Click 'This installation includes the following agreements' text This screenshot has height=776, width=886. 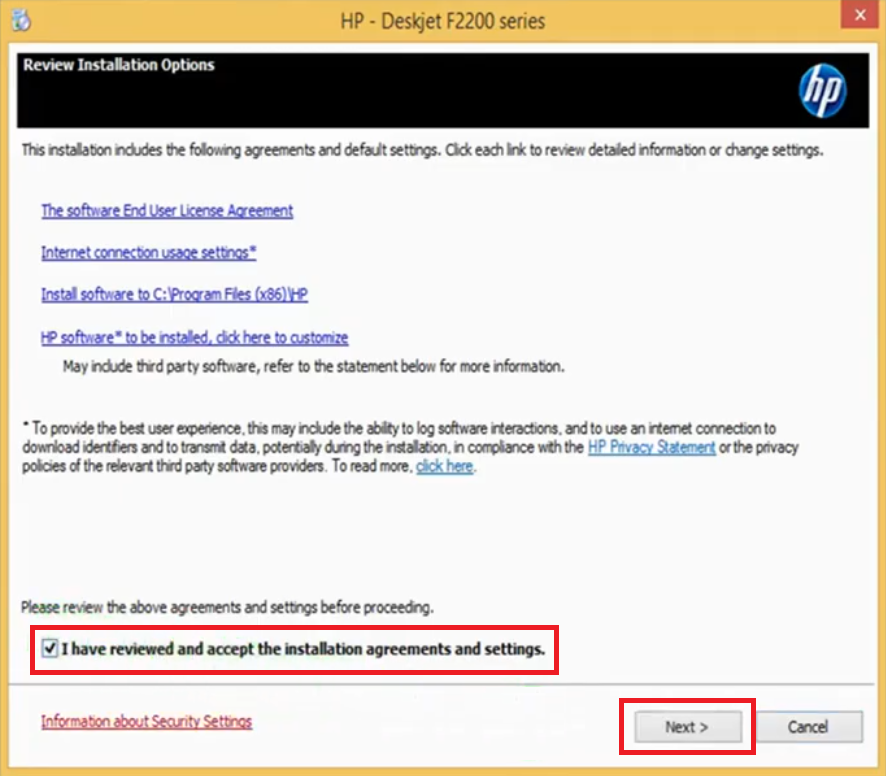pyautogui.click(x=422, y=150)
